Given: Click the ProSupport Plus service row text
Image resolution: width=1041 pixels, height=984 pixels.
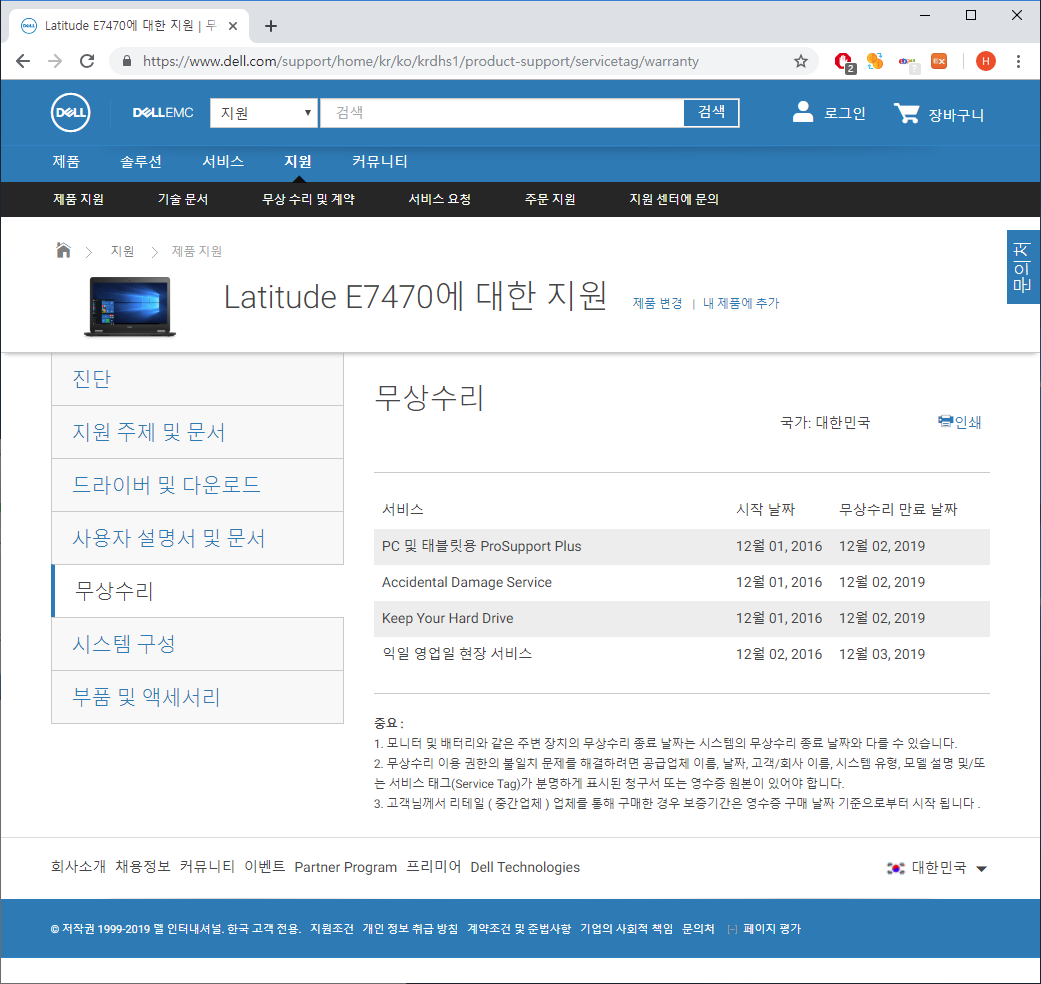Looking at the screenshot, I should pos(481,546).
